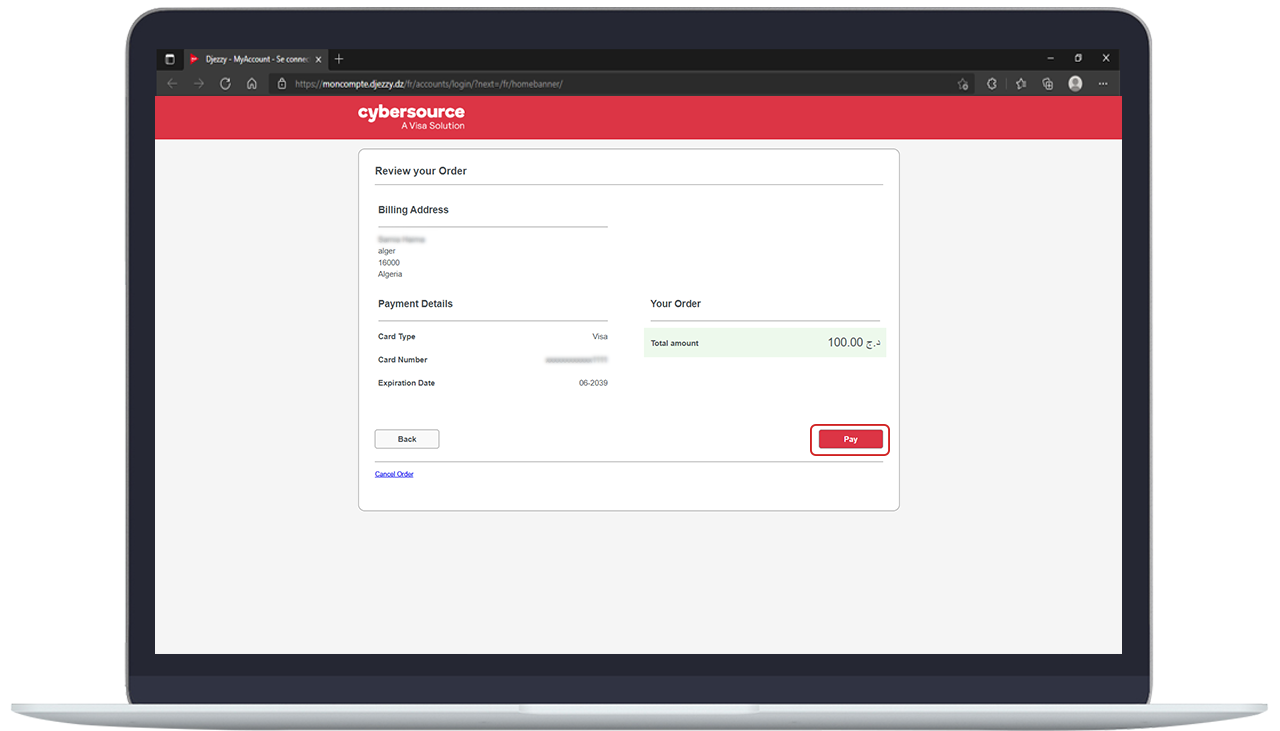The image size is (1280, 731).
Task: Click the browser back arrow
Action: coord(172,84)
